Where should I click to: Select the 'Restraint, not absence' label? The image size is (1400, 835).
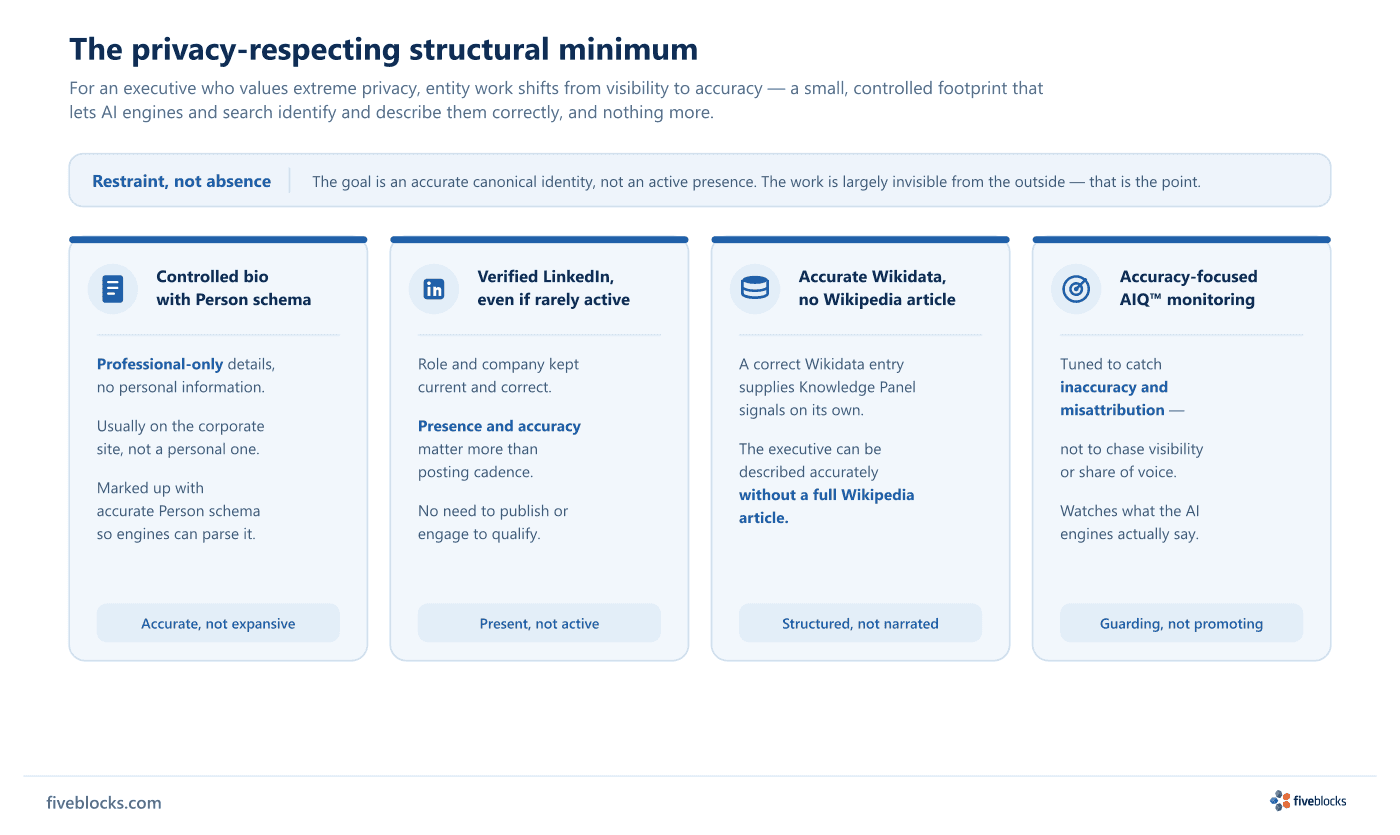click(181, 181)
